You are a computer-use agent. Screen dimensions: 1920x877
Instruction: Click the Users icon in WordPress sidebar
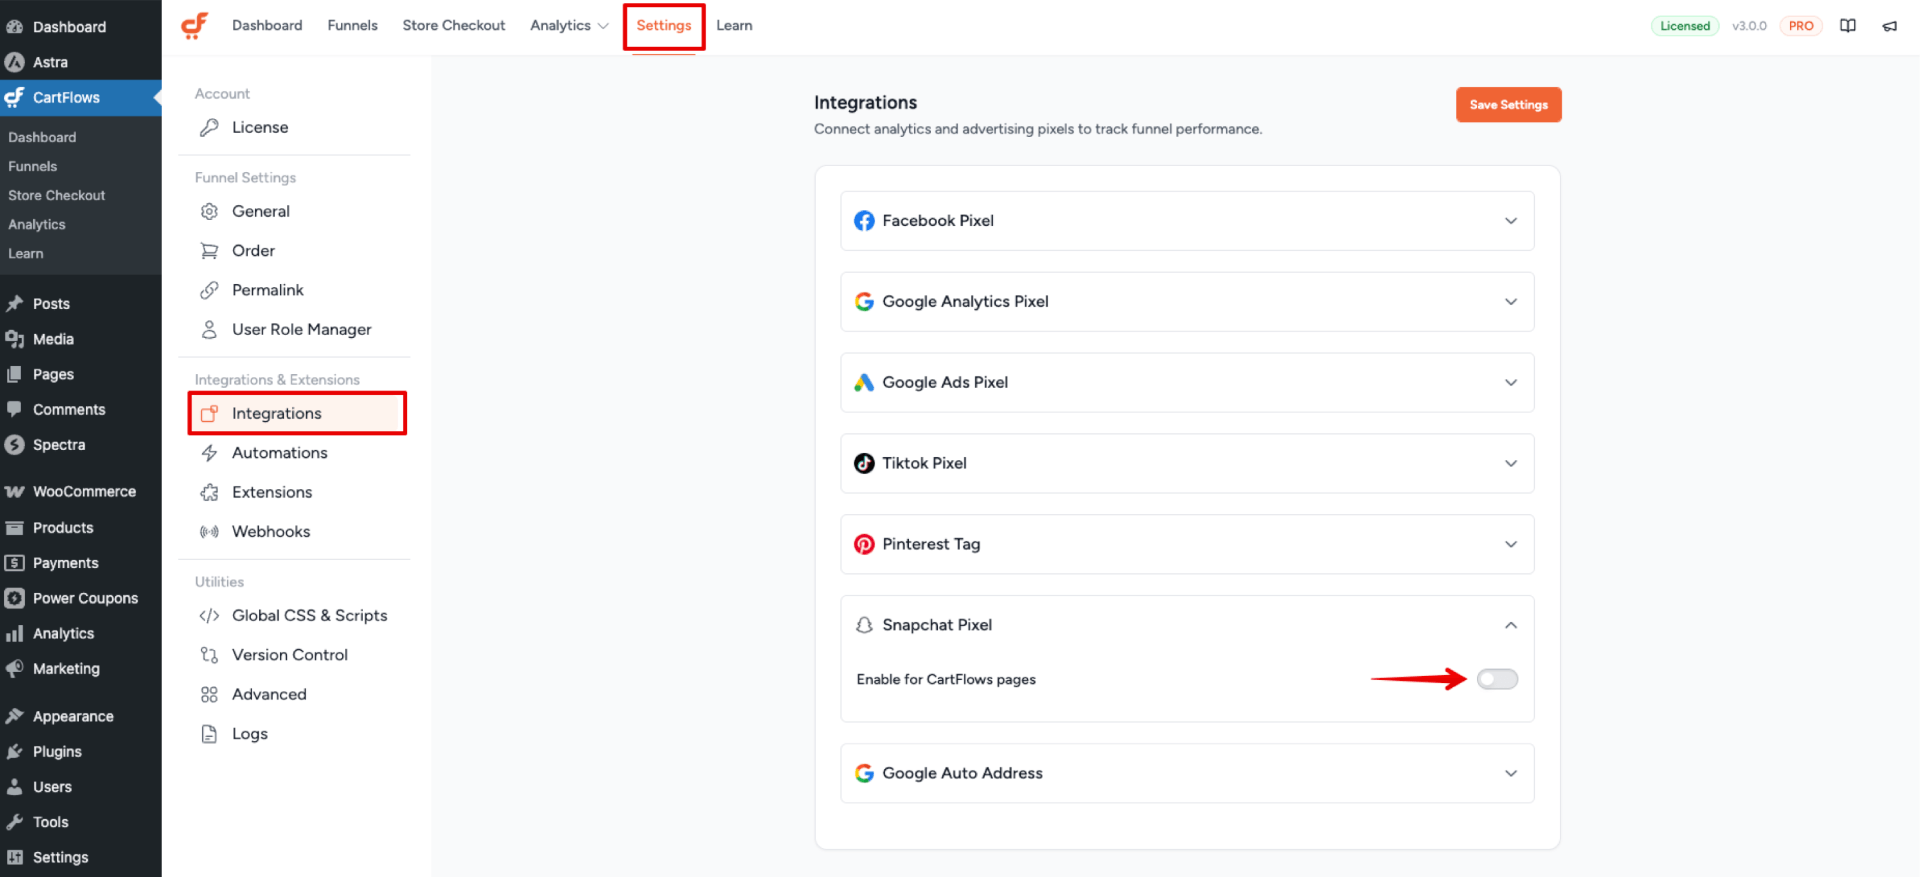[x=15, y=787]
